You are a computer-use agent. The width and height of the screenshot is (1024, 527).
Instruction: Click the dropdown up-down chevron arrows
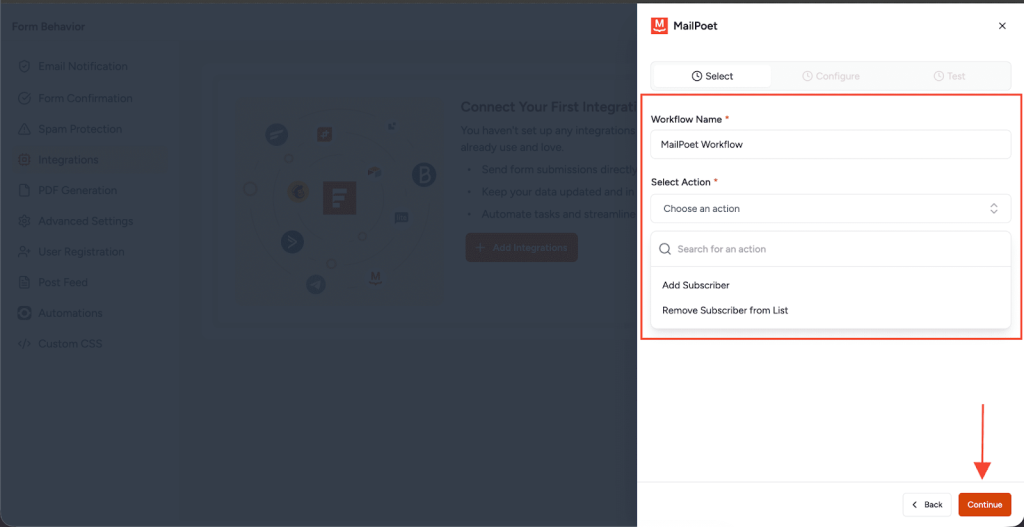pyautogui.click(x=993, y=208)
